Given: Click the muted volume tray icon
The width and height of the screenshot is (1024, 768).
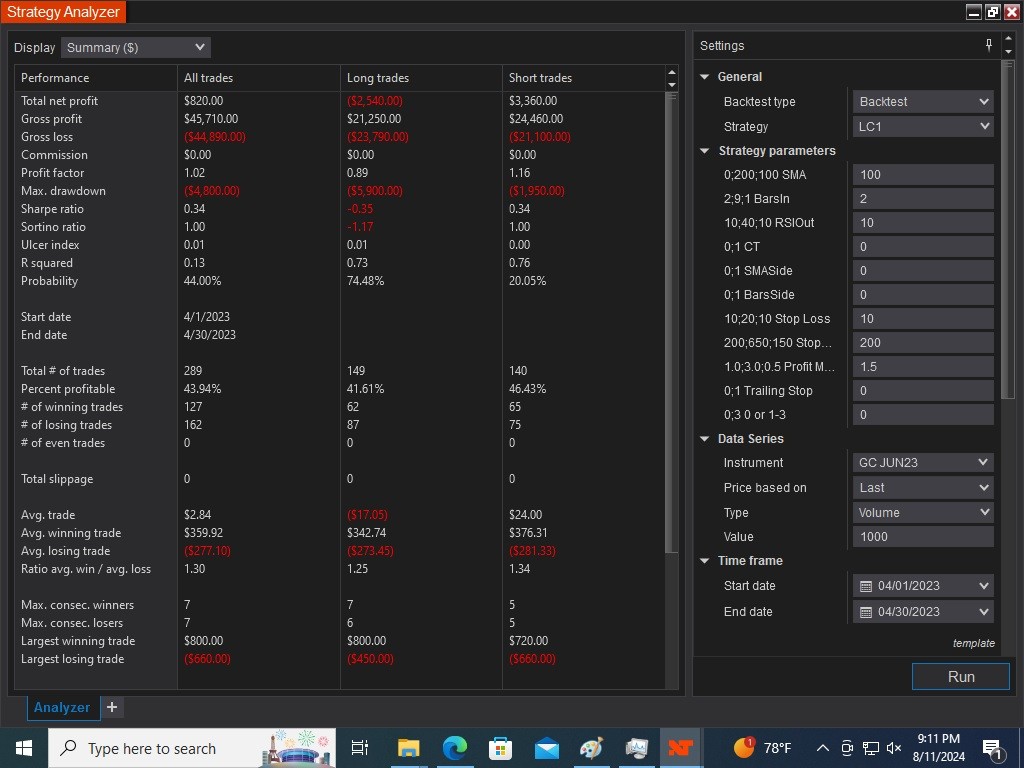Looking at the screenshot, I should tap(895, 748).
